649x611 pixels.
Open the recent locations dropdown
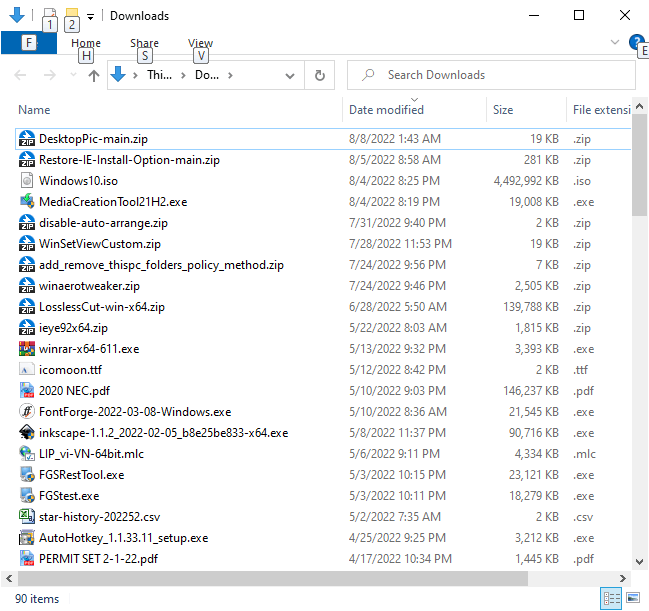point(73,75)
